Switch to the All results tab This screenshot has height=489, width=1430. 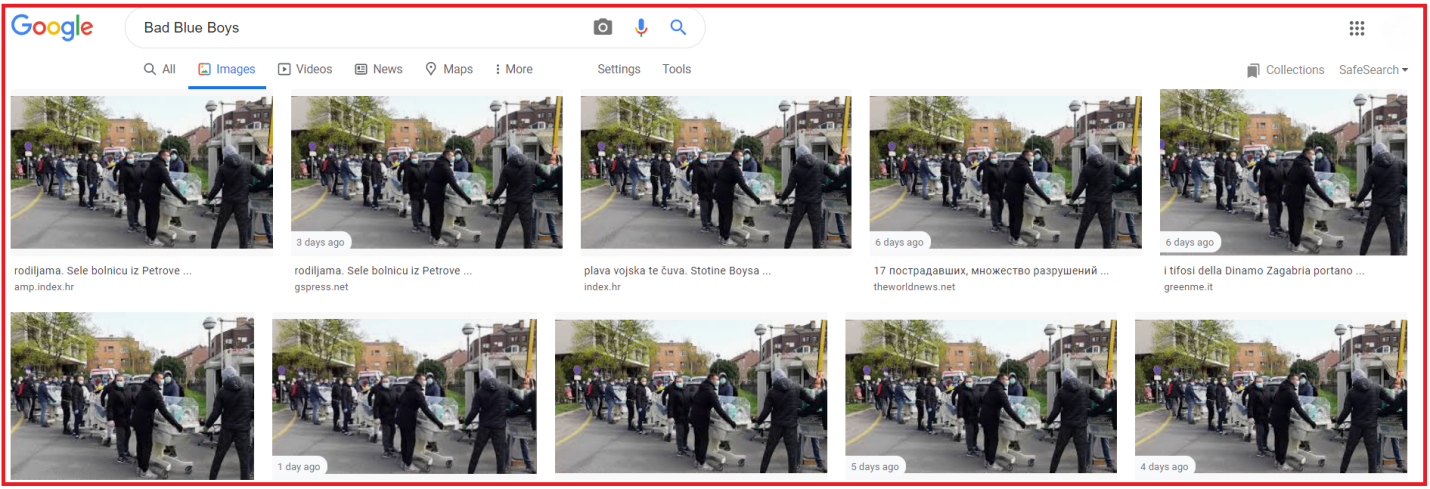[x=160, y=69]
